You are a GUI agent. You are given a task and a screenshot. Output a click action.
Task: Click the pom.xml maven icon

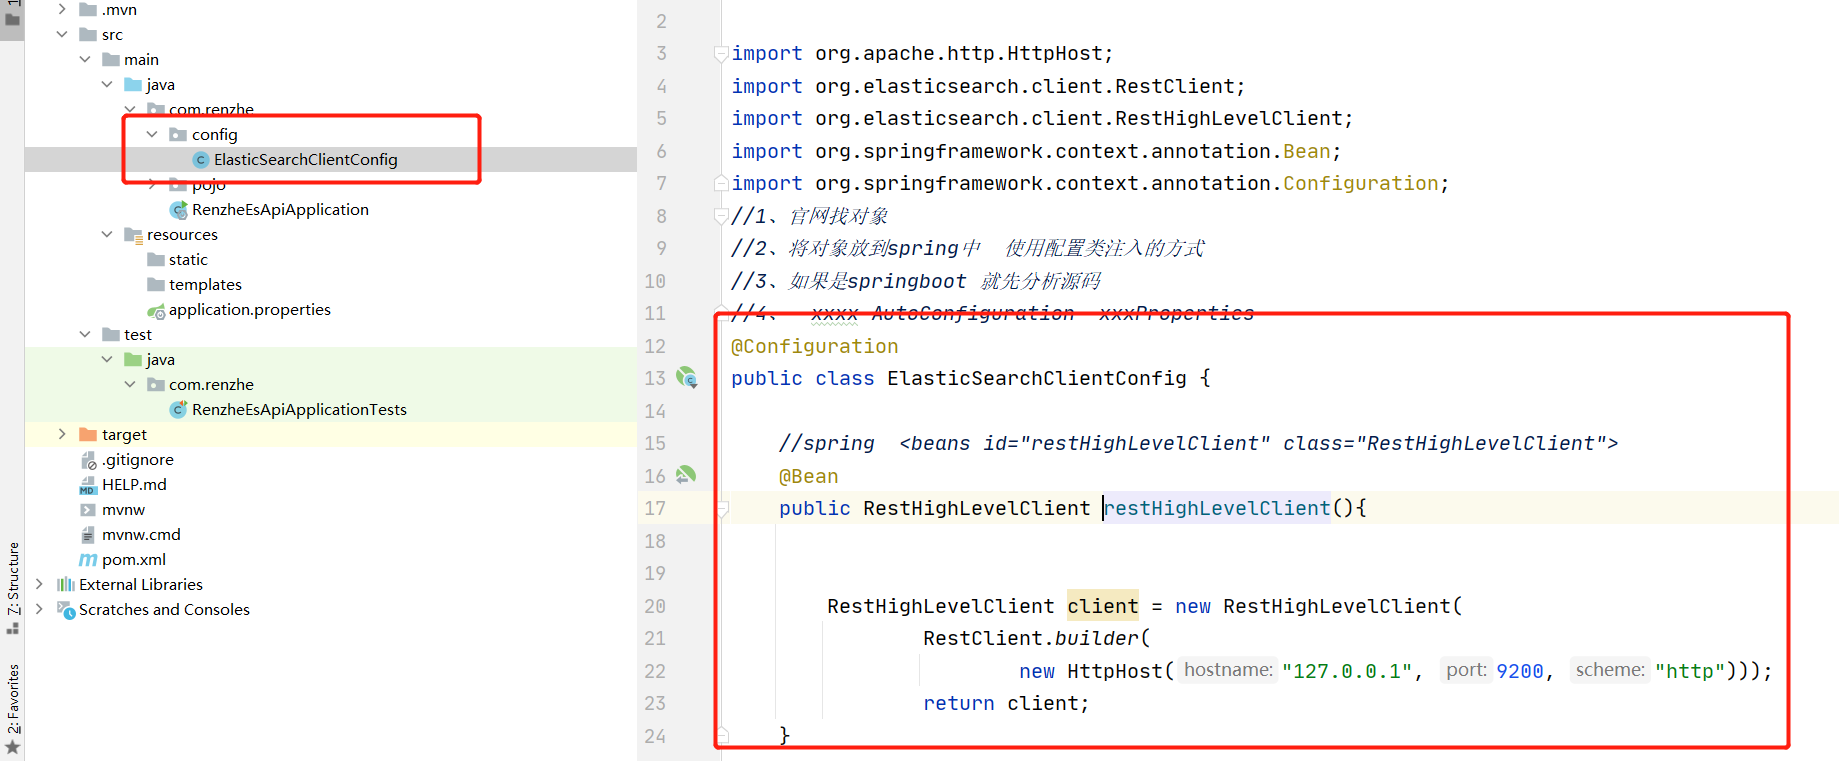(88, 560)
